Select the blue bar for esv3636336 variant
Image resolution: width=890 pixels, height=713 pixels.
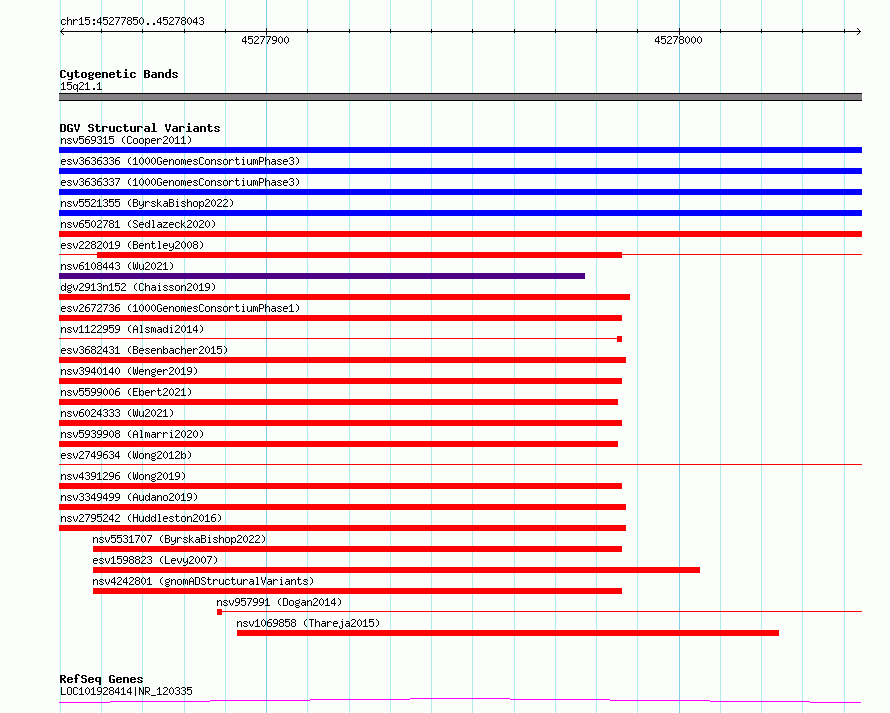(460, 171)
